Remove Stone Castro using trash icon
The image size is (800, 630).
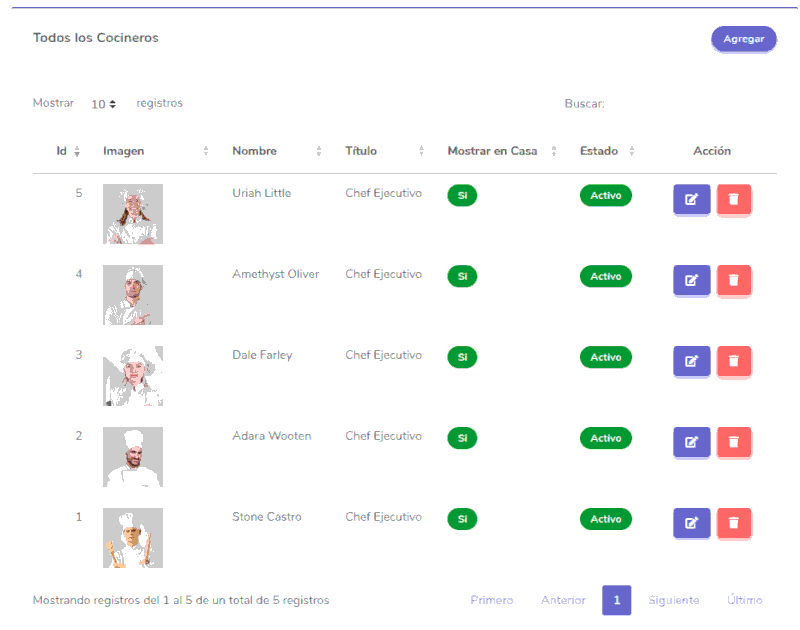point(734,523)
